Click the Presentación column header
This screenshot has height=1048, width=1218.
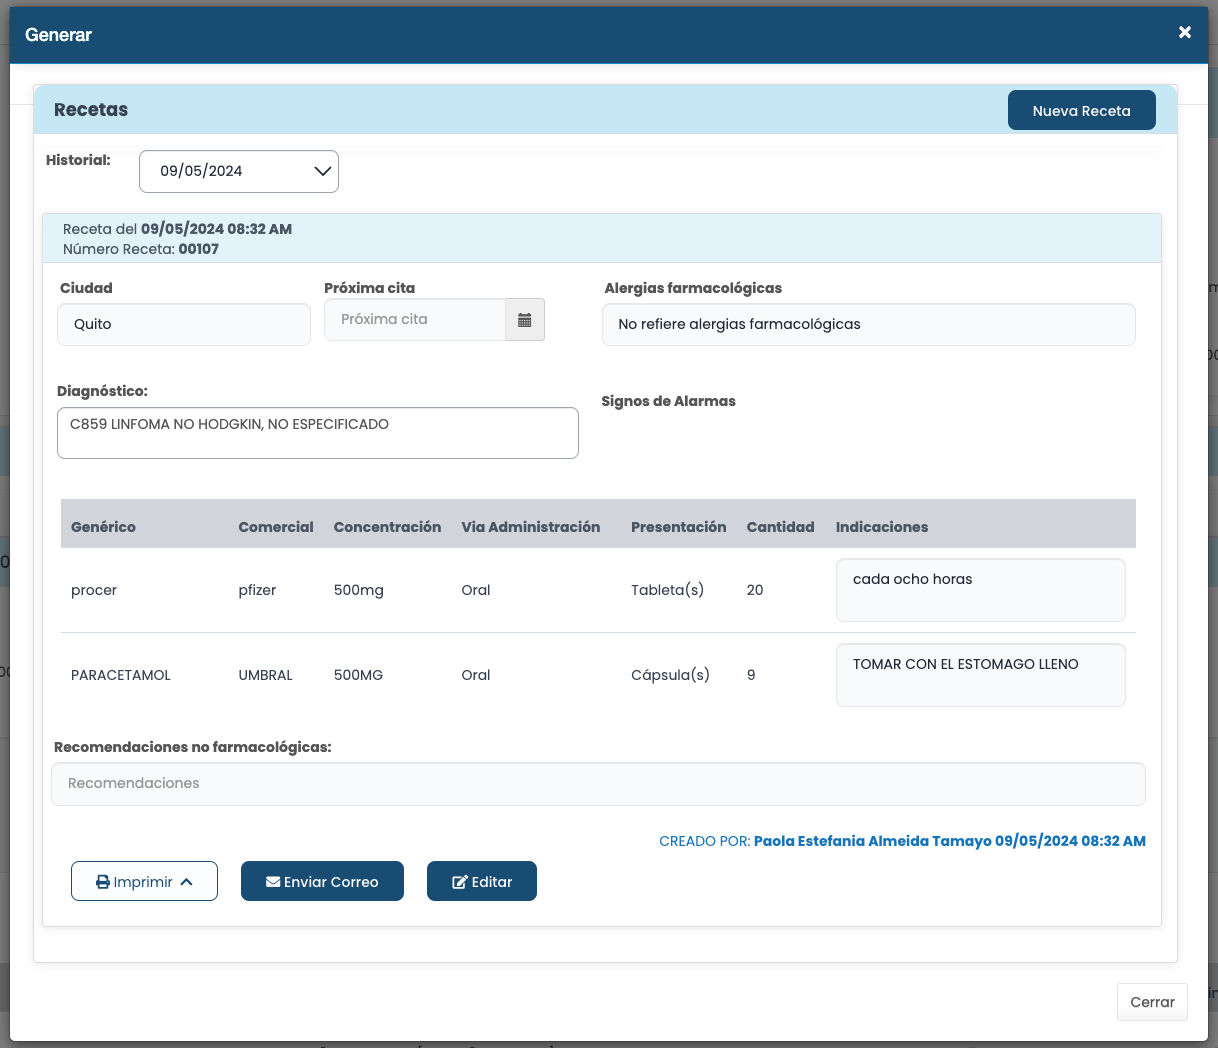678,527
